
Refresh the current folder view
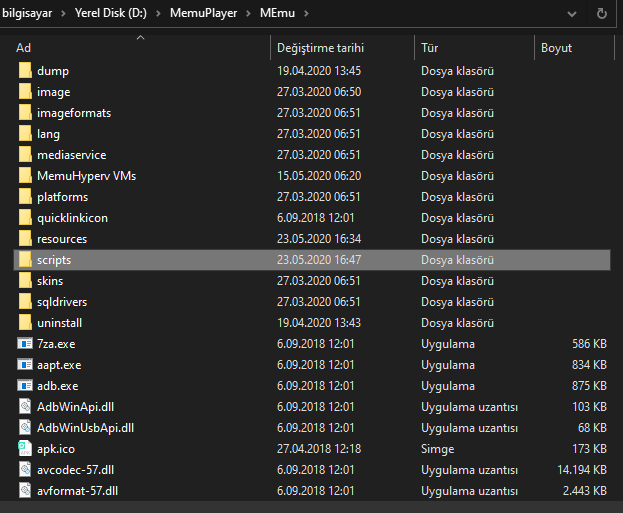(601, 15)
